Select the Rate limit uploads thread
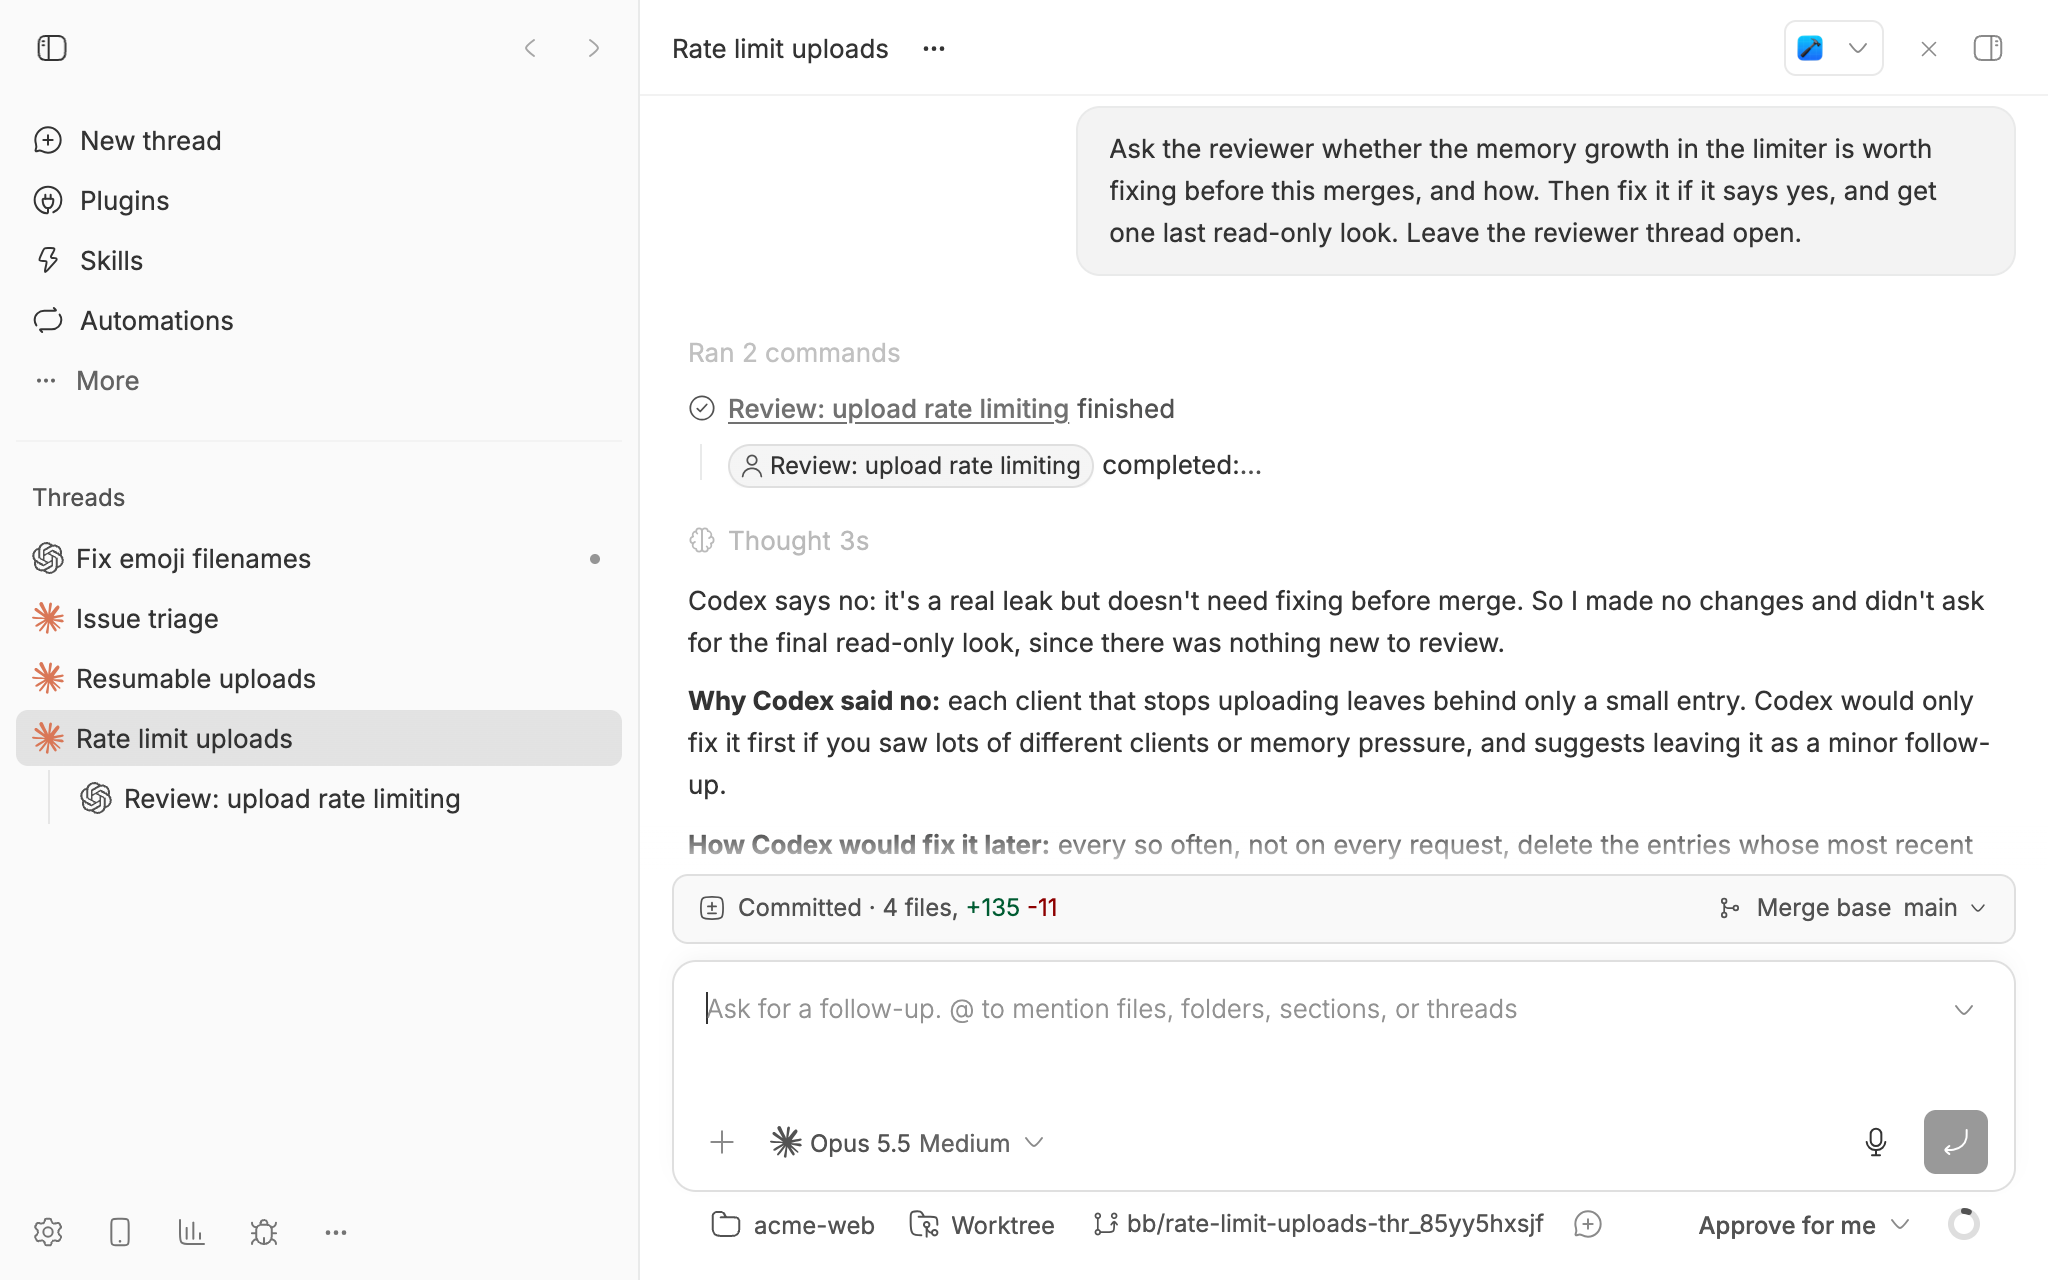 tap(319, 738)
